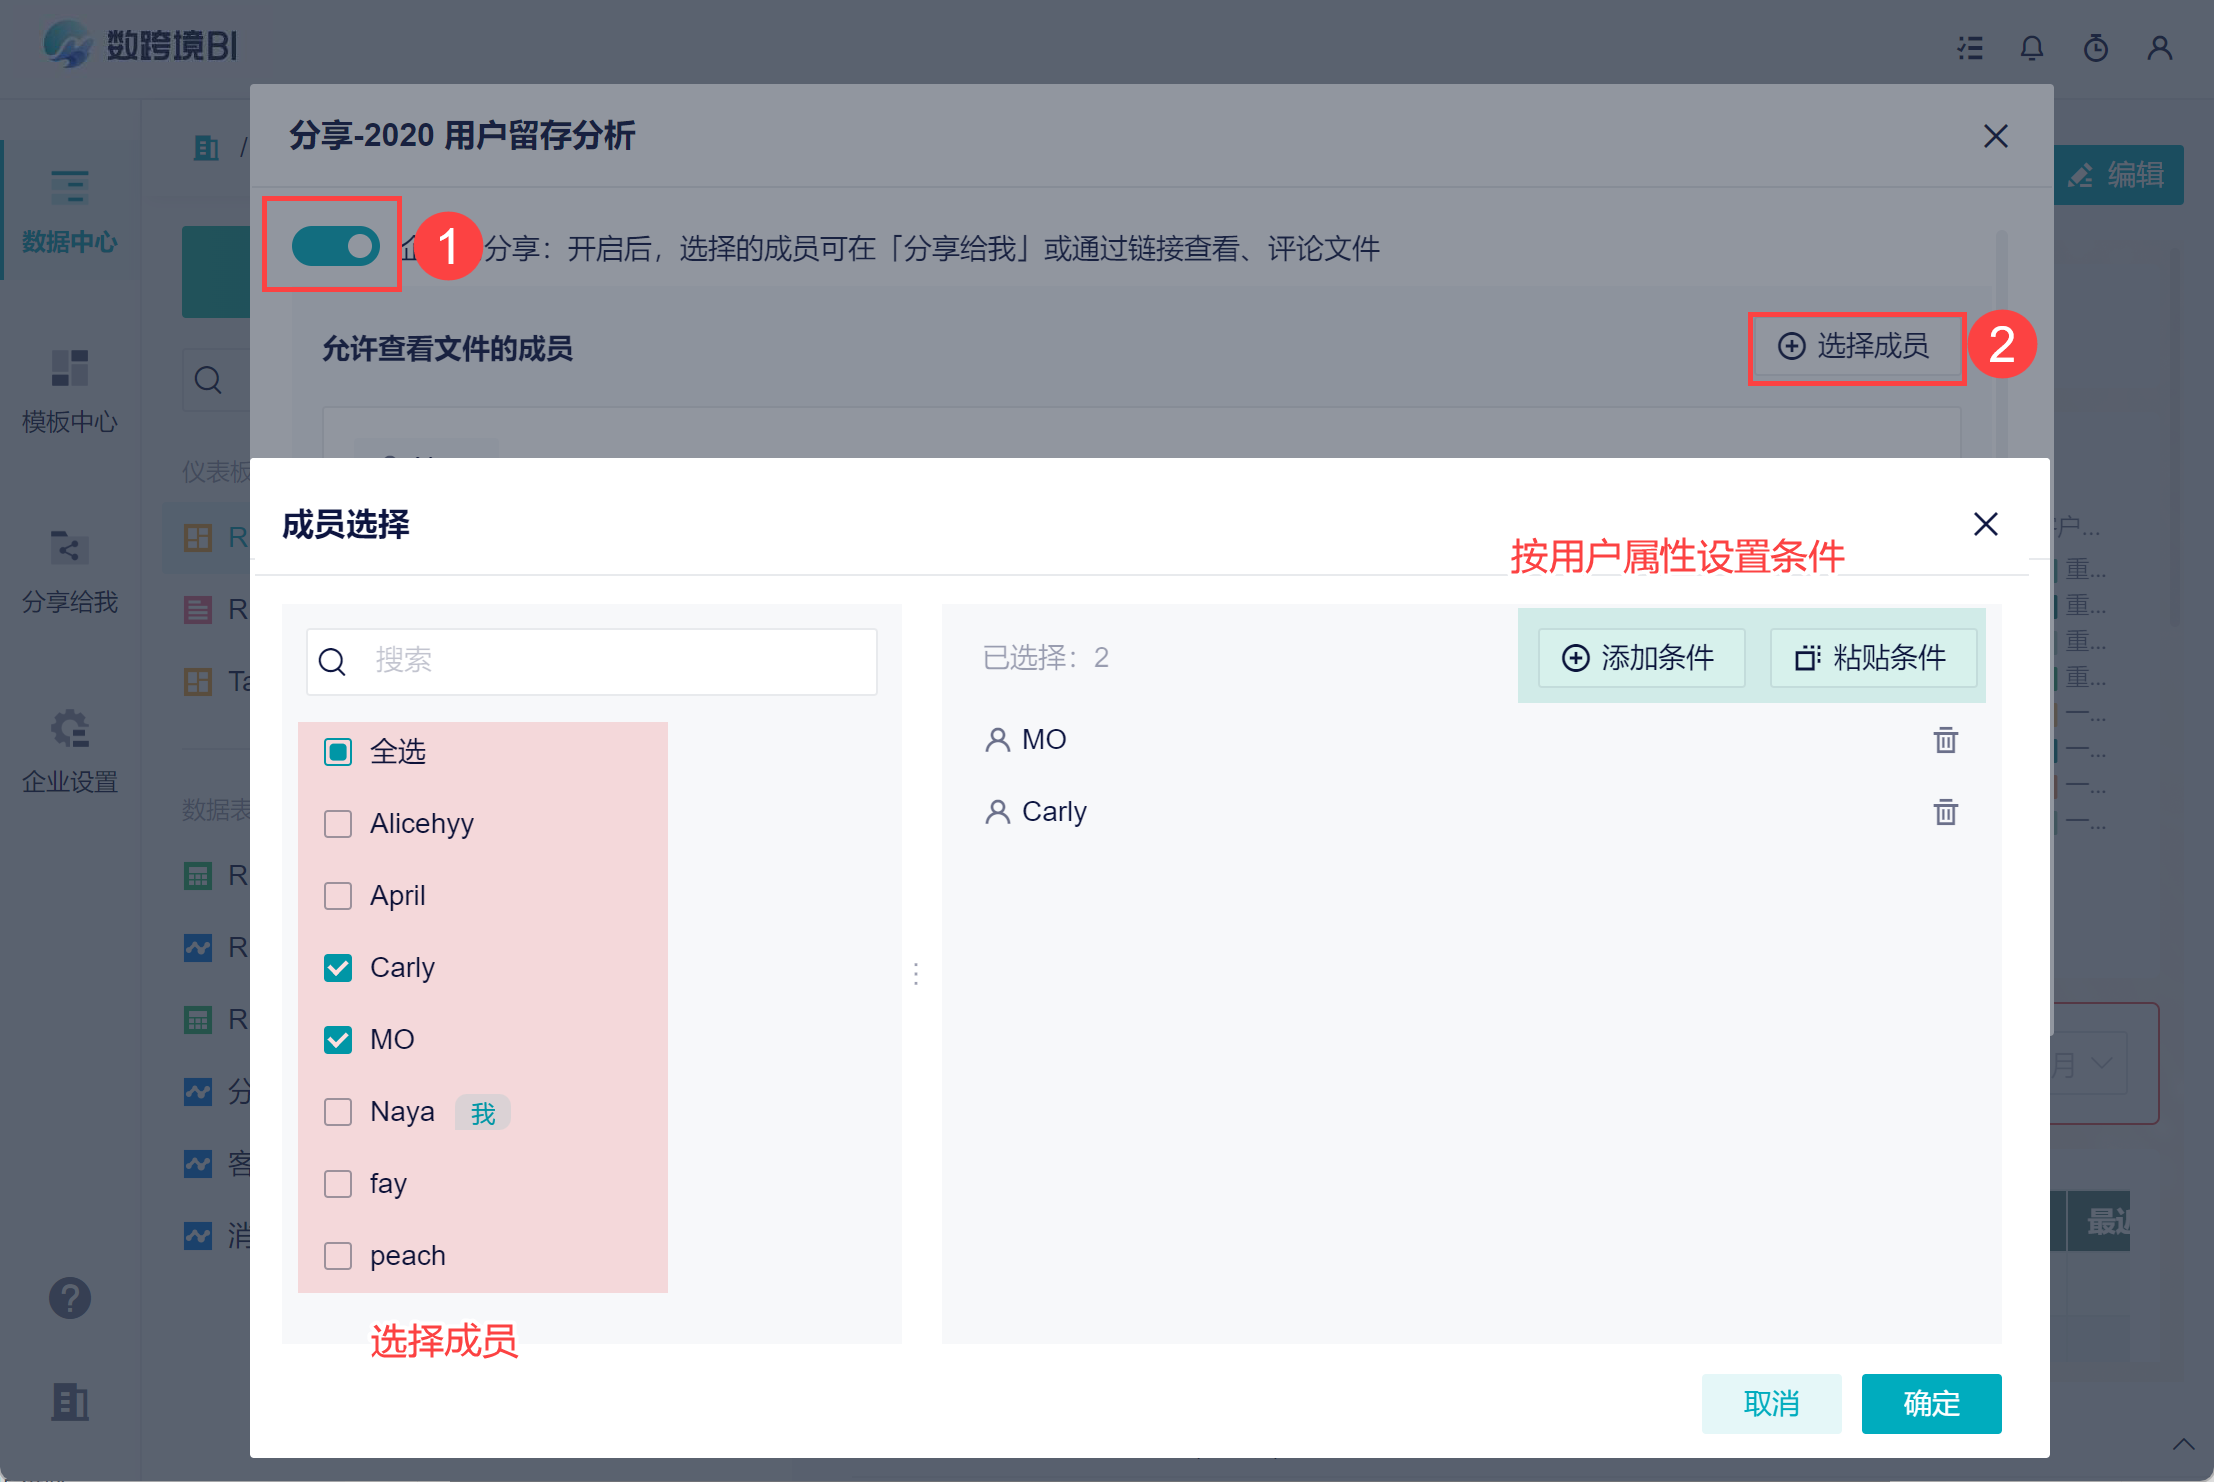Click the user profile icon
2214x1482 pixels.
2159,48
